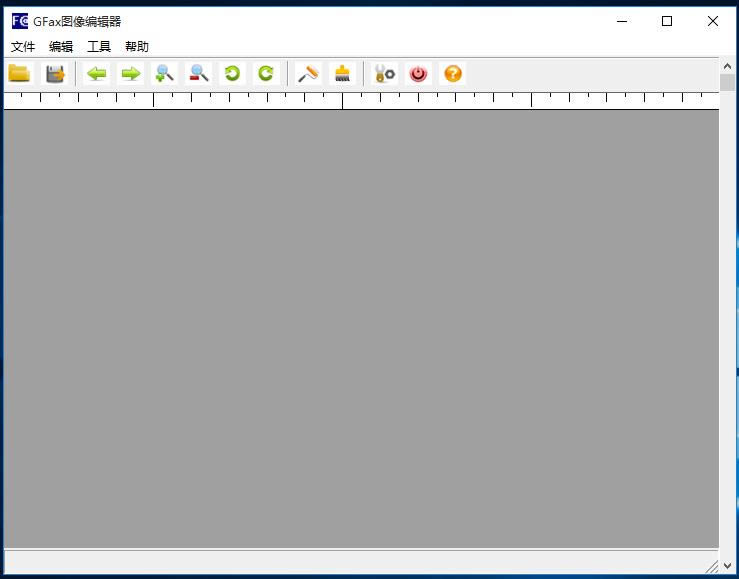Select the paint roller tool
The height and width of the screenshot is (579, 739).
(308, 73)
